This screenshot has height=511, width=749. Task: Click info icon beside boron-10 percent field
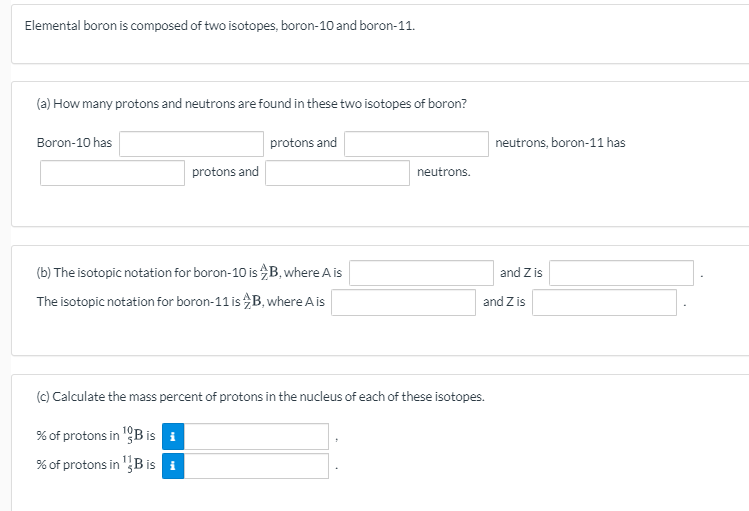pyautogui.click(x=174, y=436)
